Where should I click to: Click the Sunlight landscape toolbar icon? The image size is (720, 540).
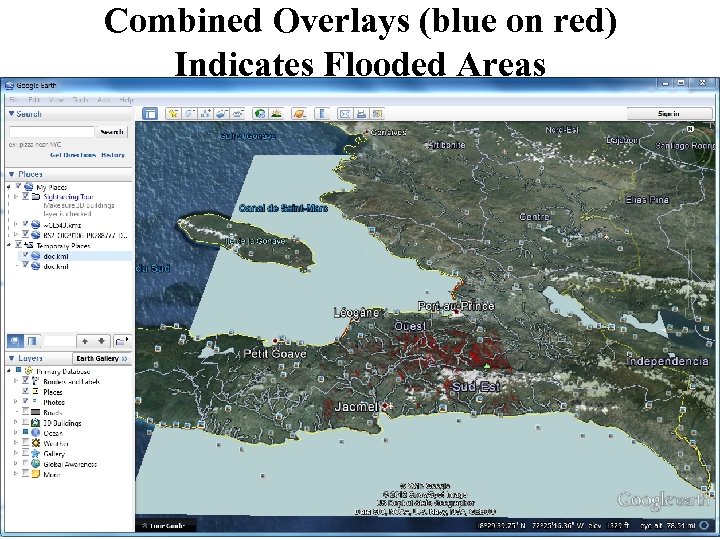click(x=276, y=113)
